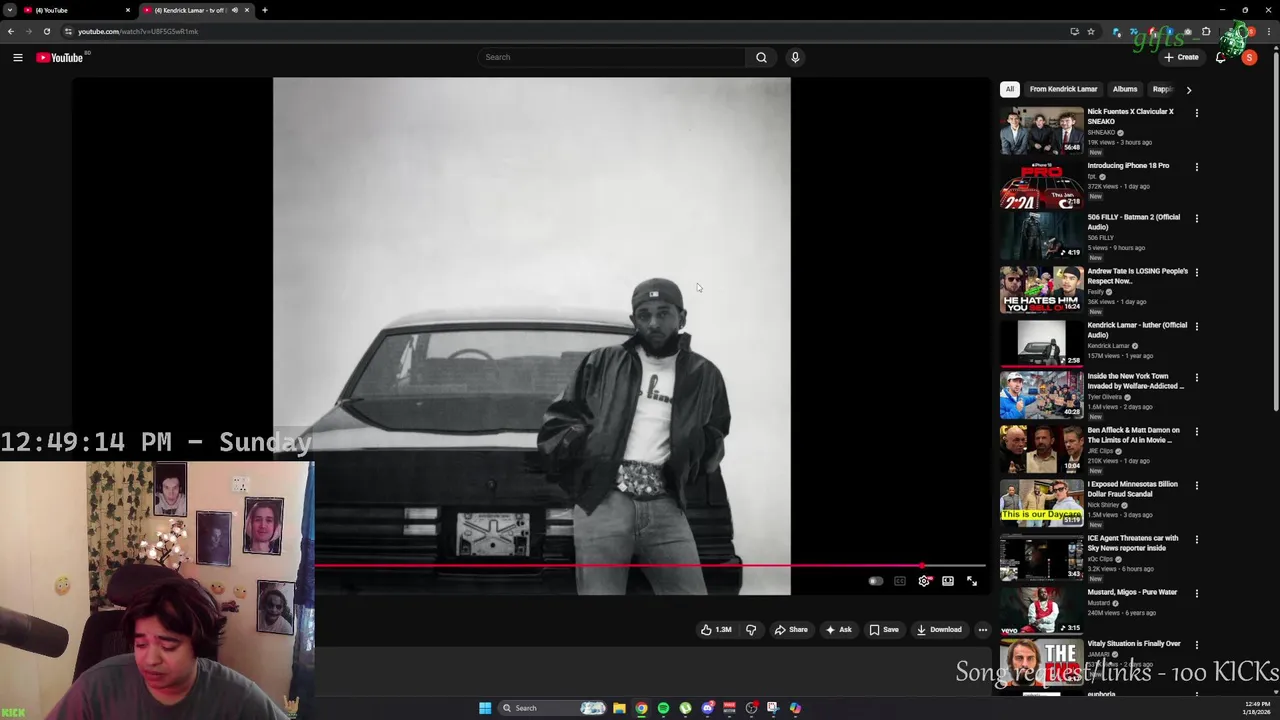Open the Ben Affleck & Matt Damon video title

pyautogui.click(x=1134, y=435)
